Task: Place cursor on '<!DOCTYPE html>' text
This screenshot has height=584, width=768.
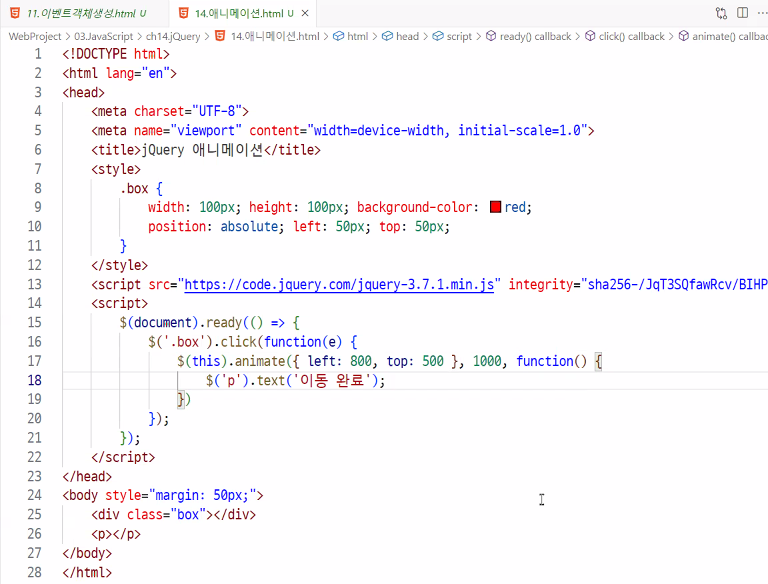Action: click(x=116, y=54)
